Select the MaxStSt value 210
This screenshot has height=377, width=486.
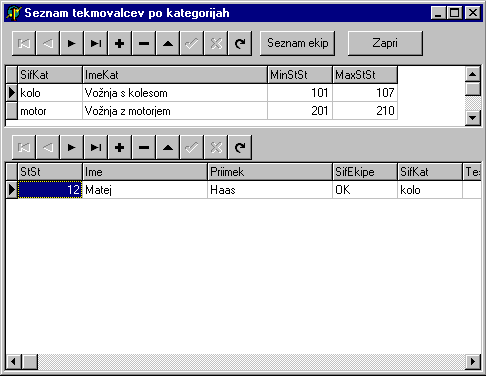pyautogui.click(x=365, y=111)
